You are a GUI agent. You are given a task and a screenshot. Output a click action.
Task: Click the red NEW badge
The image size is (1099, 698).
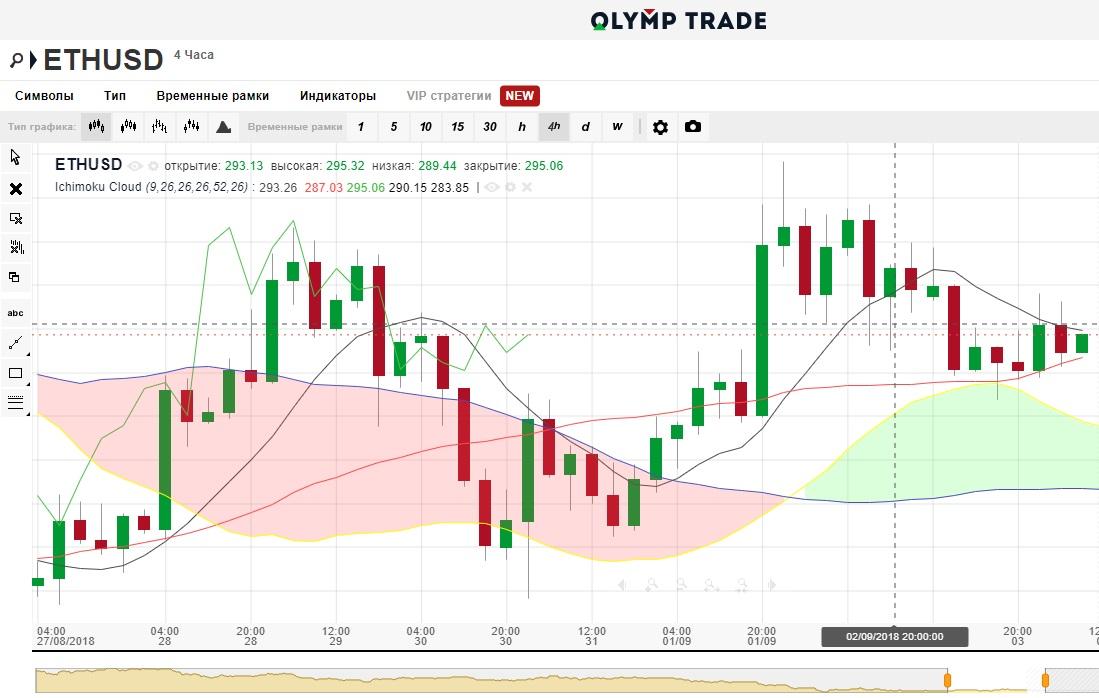coord(519,96)
